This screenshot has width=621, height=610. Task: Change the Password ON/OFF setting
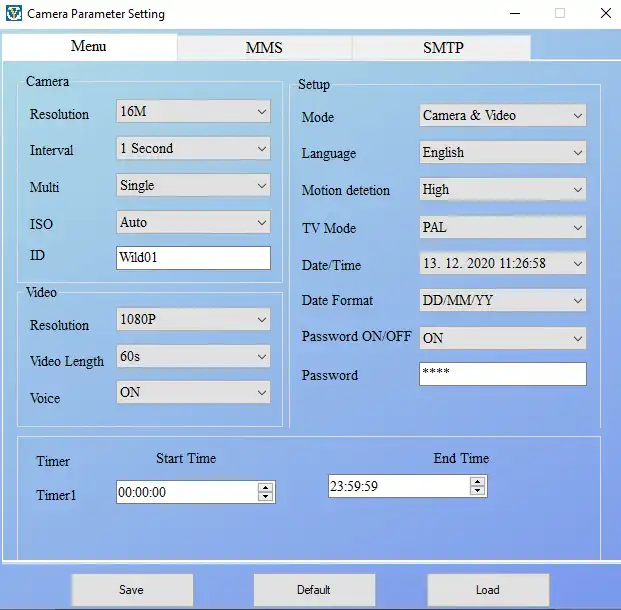tap(502, 339)
